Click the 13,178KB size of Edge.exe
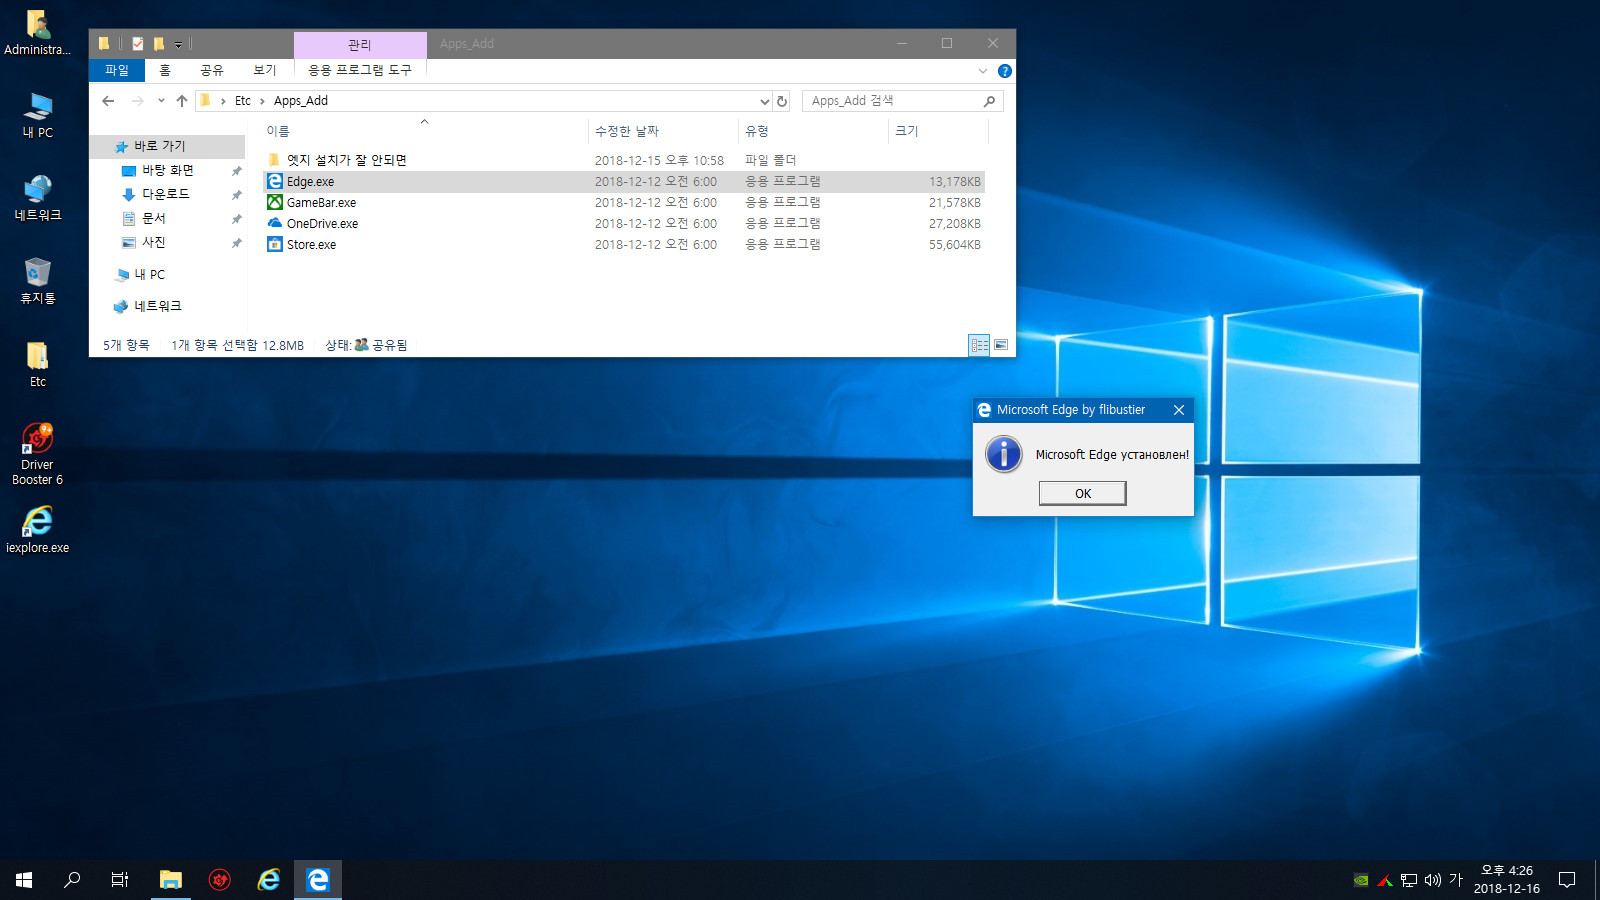This screenshot has height=900, width=1600. [x=955, y=181]
